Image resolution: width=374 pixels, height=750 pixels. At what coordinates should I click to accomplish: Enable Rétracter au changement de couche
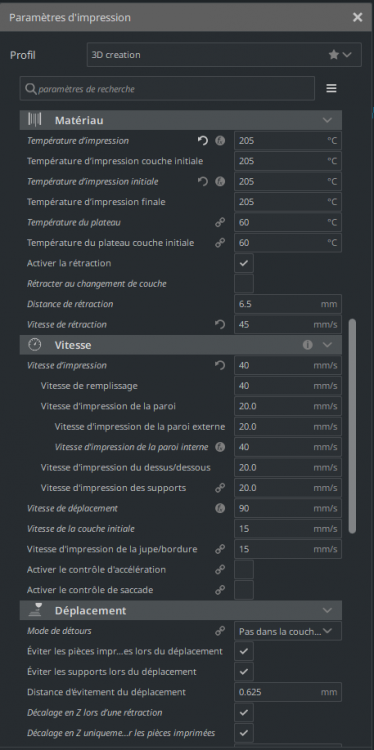pos(244,284)
